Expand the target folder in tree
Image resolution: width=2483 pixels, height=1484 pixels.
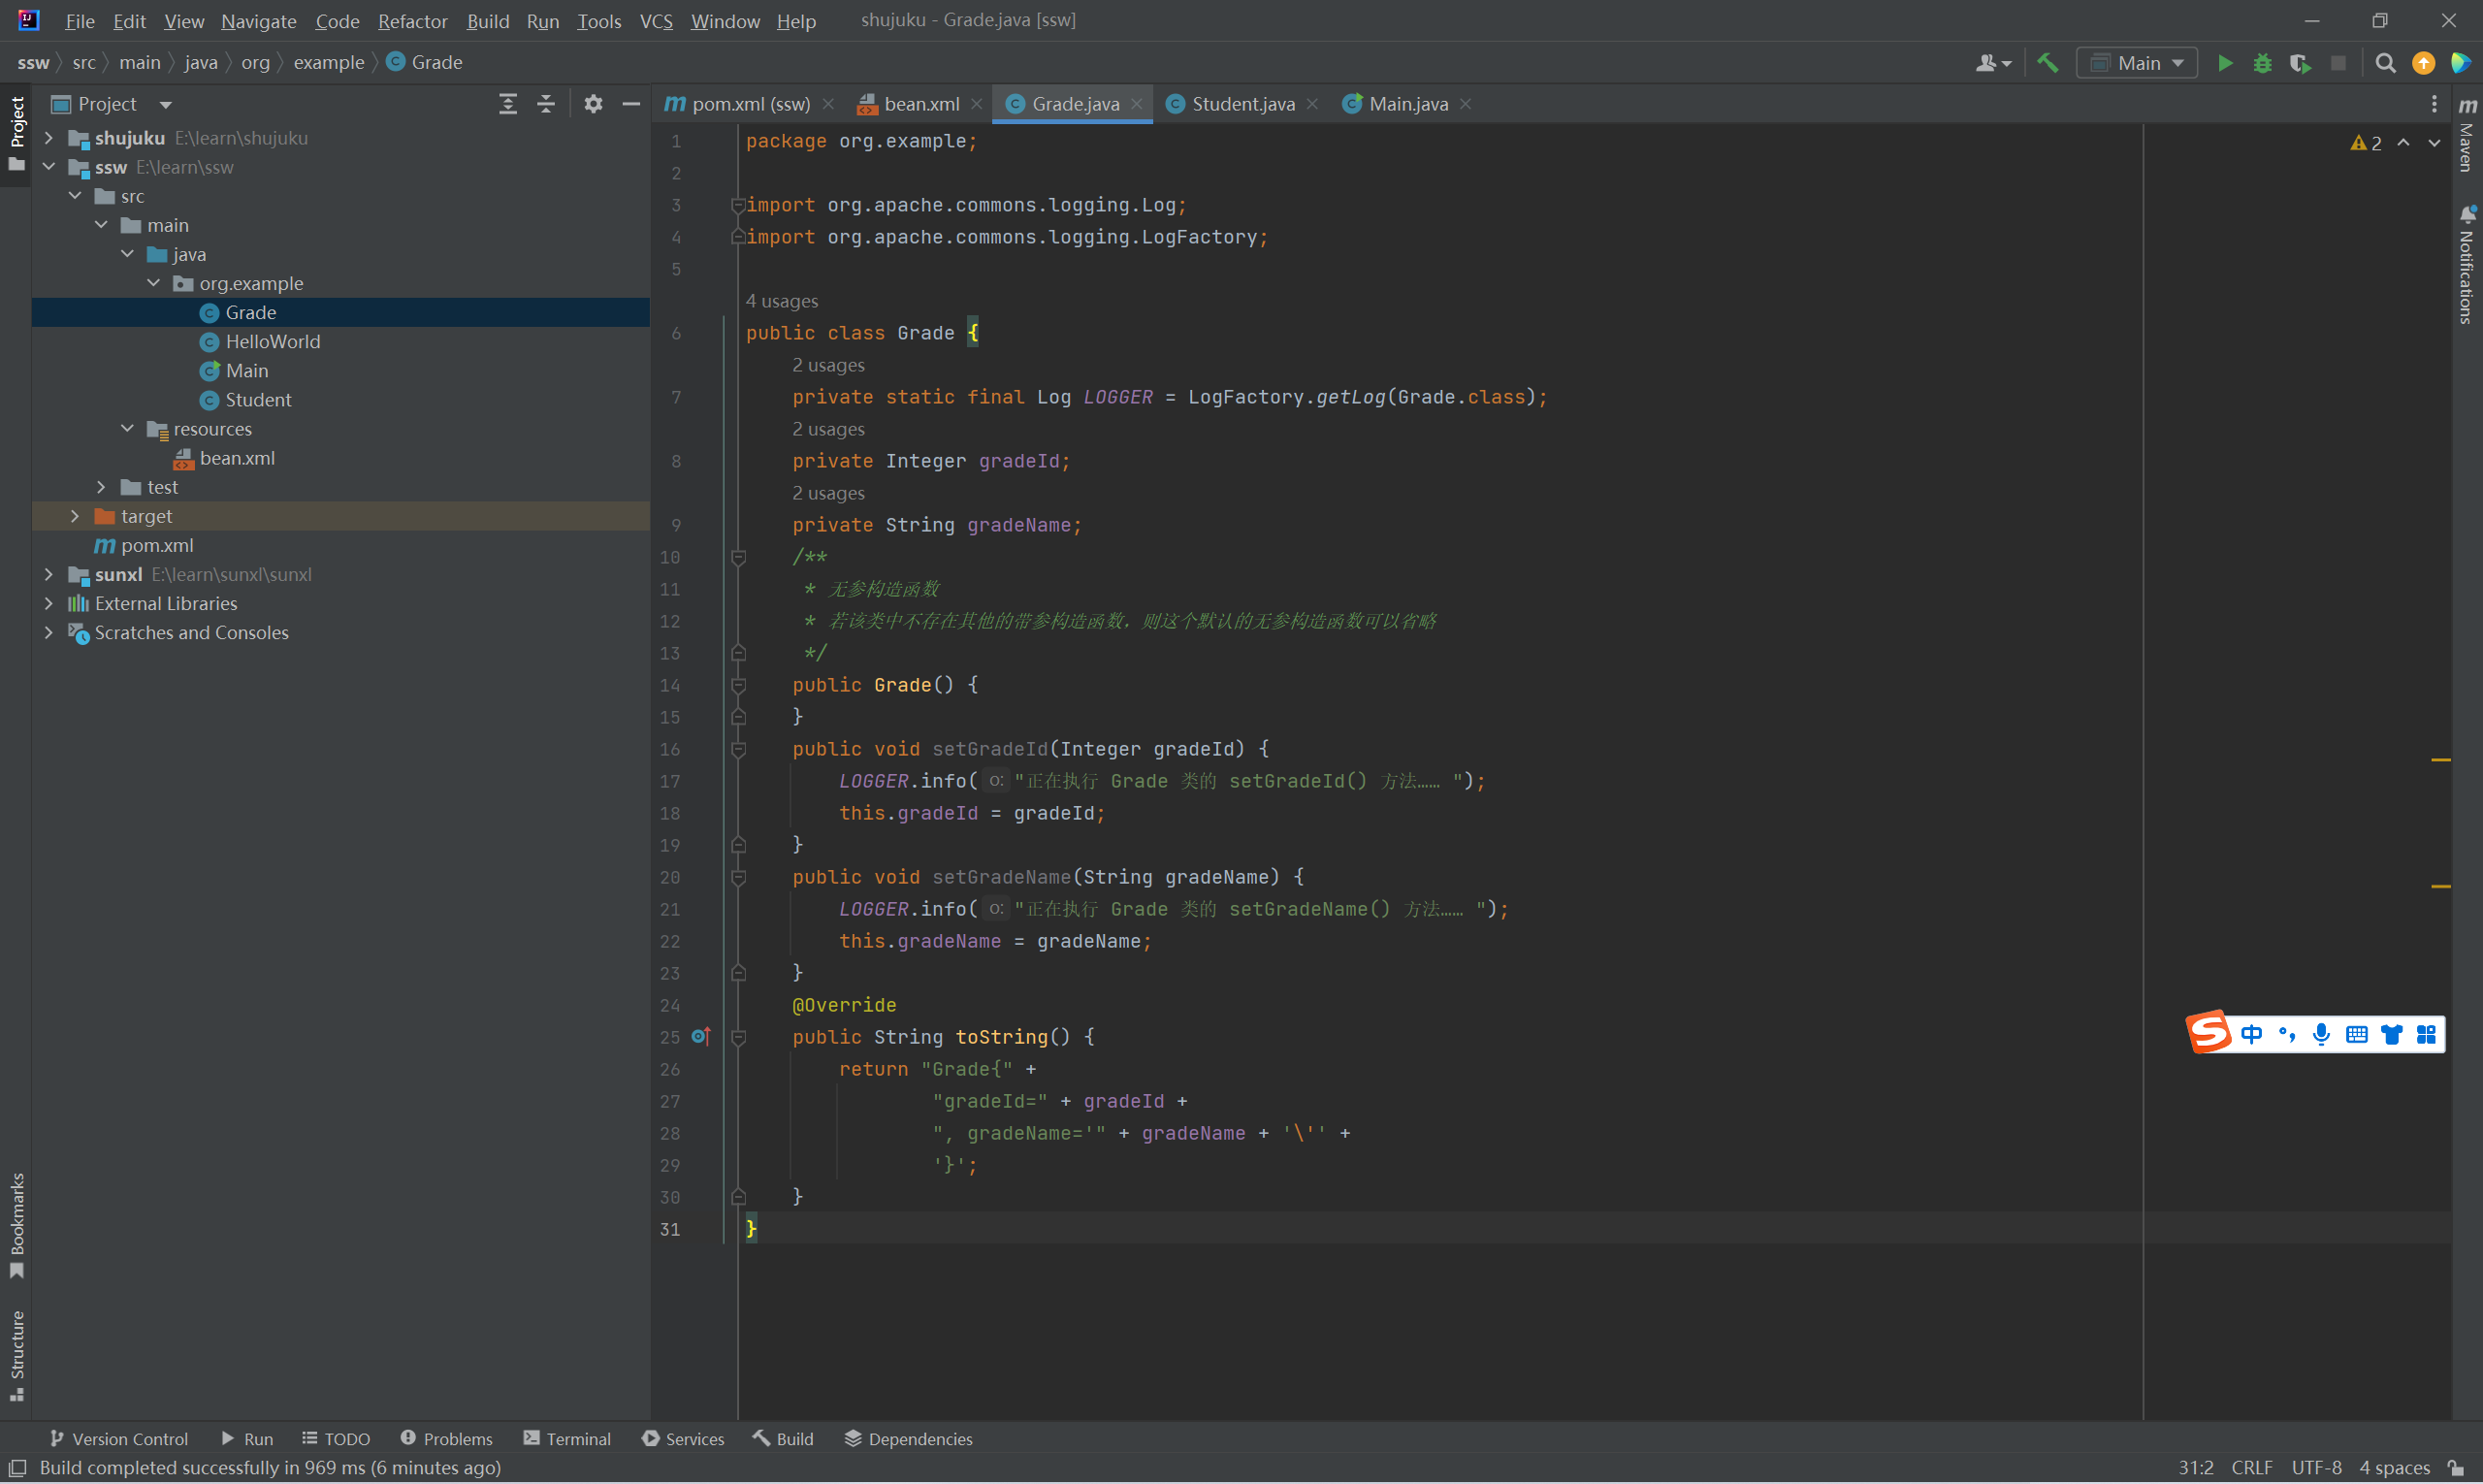pos(75,516)
